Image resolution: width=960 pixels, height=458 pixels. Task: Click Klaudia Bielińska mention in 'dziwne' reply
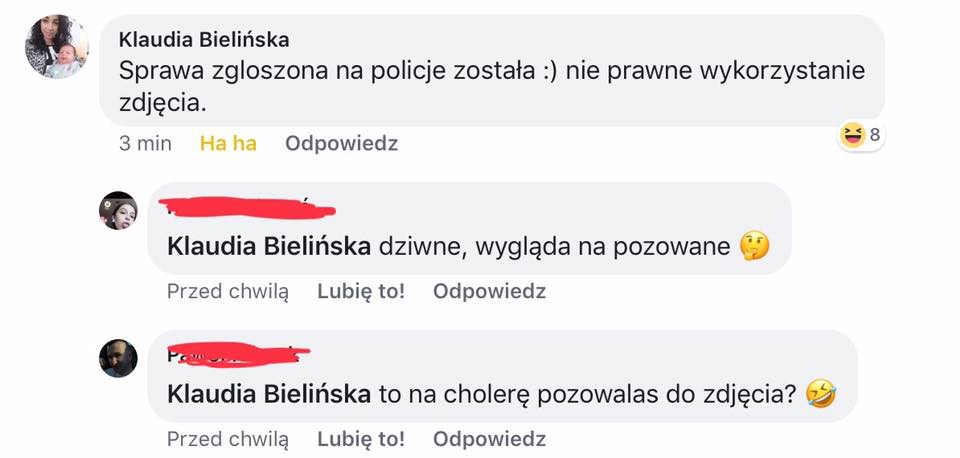coord(269,246)
